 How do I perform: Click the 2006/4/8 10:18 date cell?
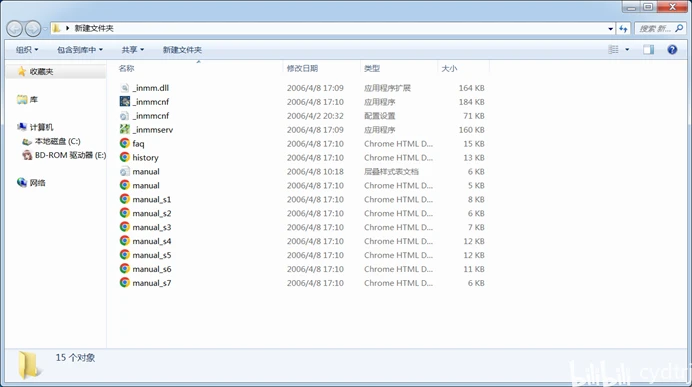315,171
